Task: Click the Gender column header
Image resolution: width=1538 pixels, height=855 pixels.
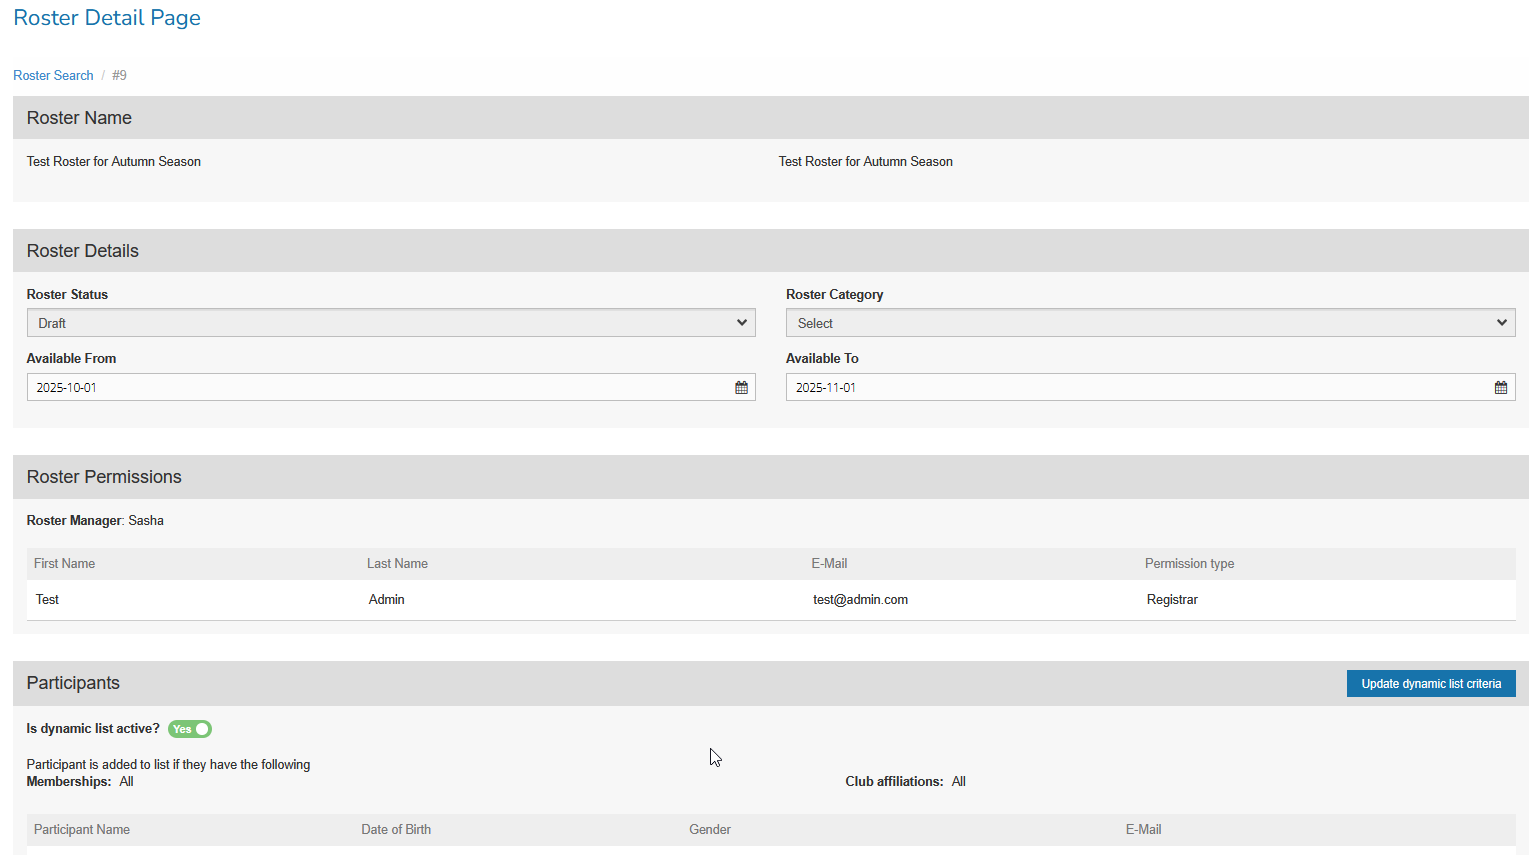Action: coord(710,830)
